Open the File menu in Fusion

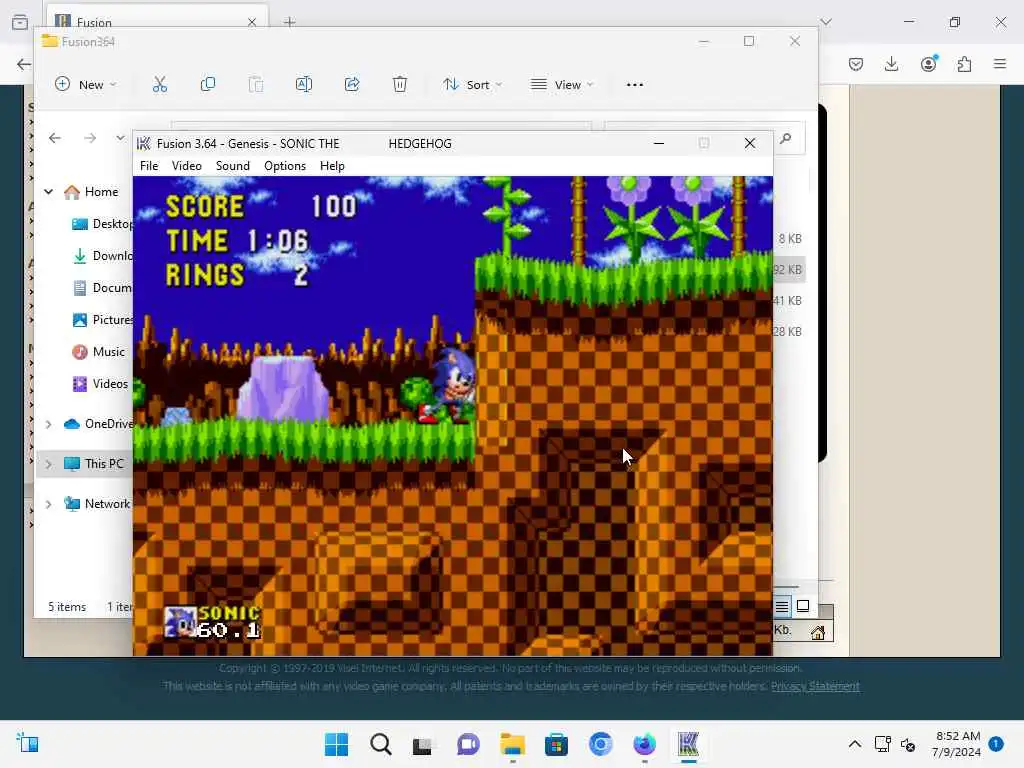pyautogui.click(x=149, y=166)
